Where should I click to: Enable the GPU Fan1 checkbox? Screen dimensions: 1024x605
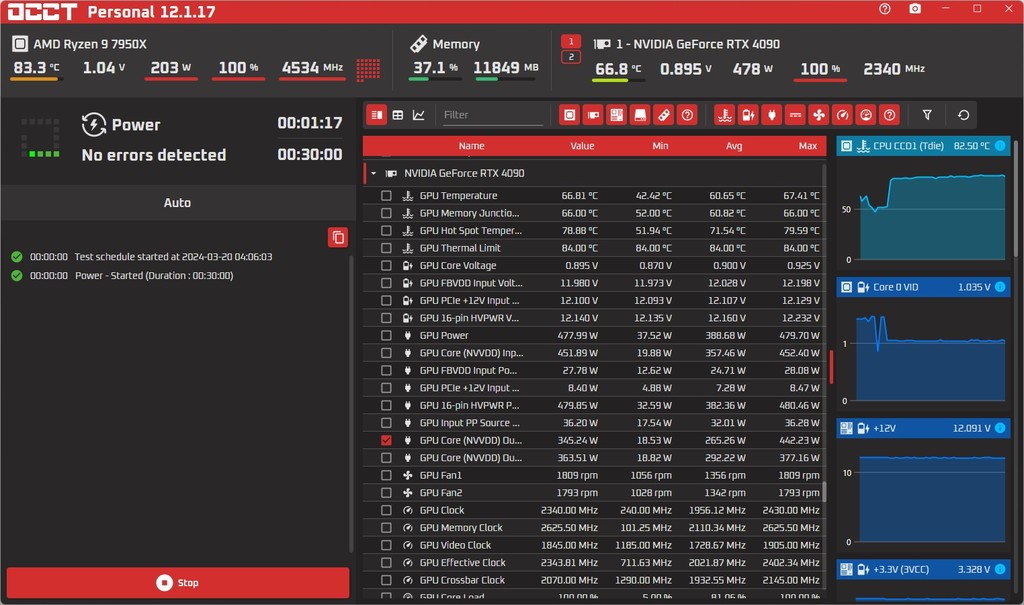[386, 475]
